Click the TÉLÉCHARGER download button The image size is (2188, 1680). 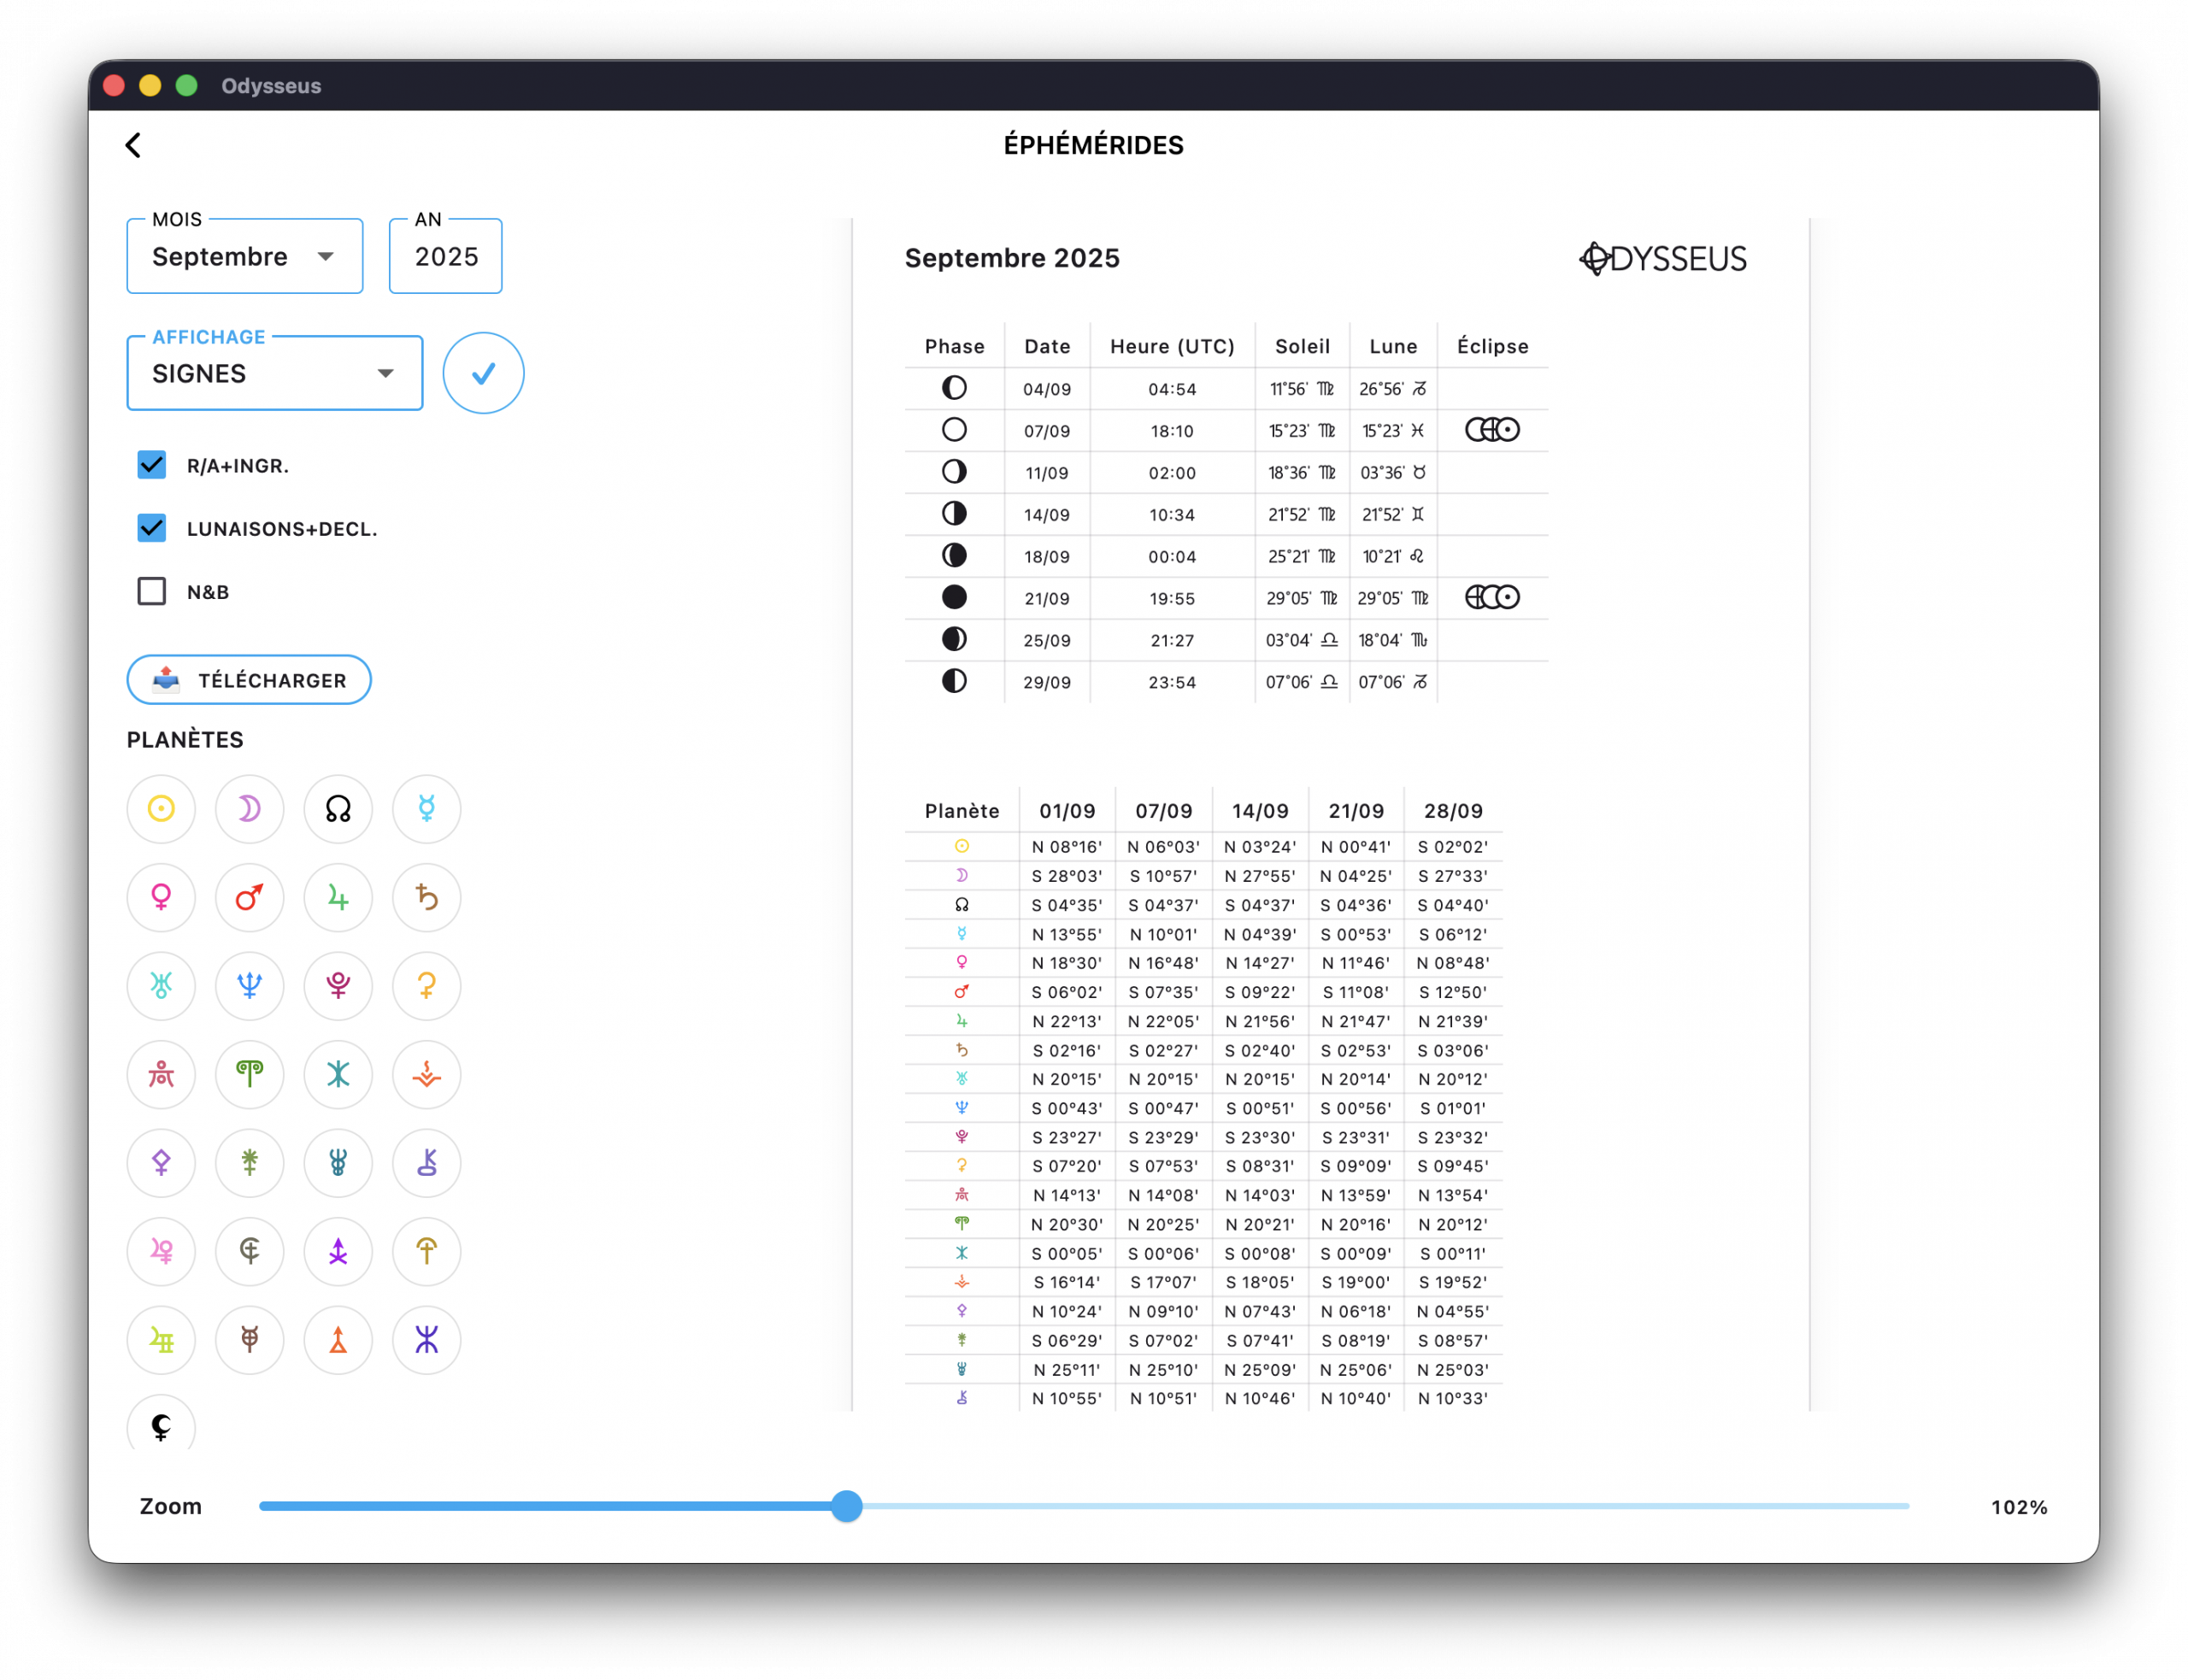click(249, 680)
